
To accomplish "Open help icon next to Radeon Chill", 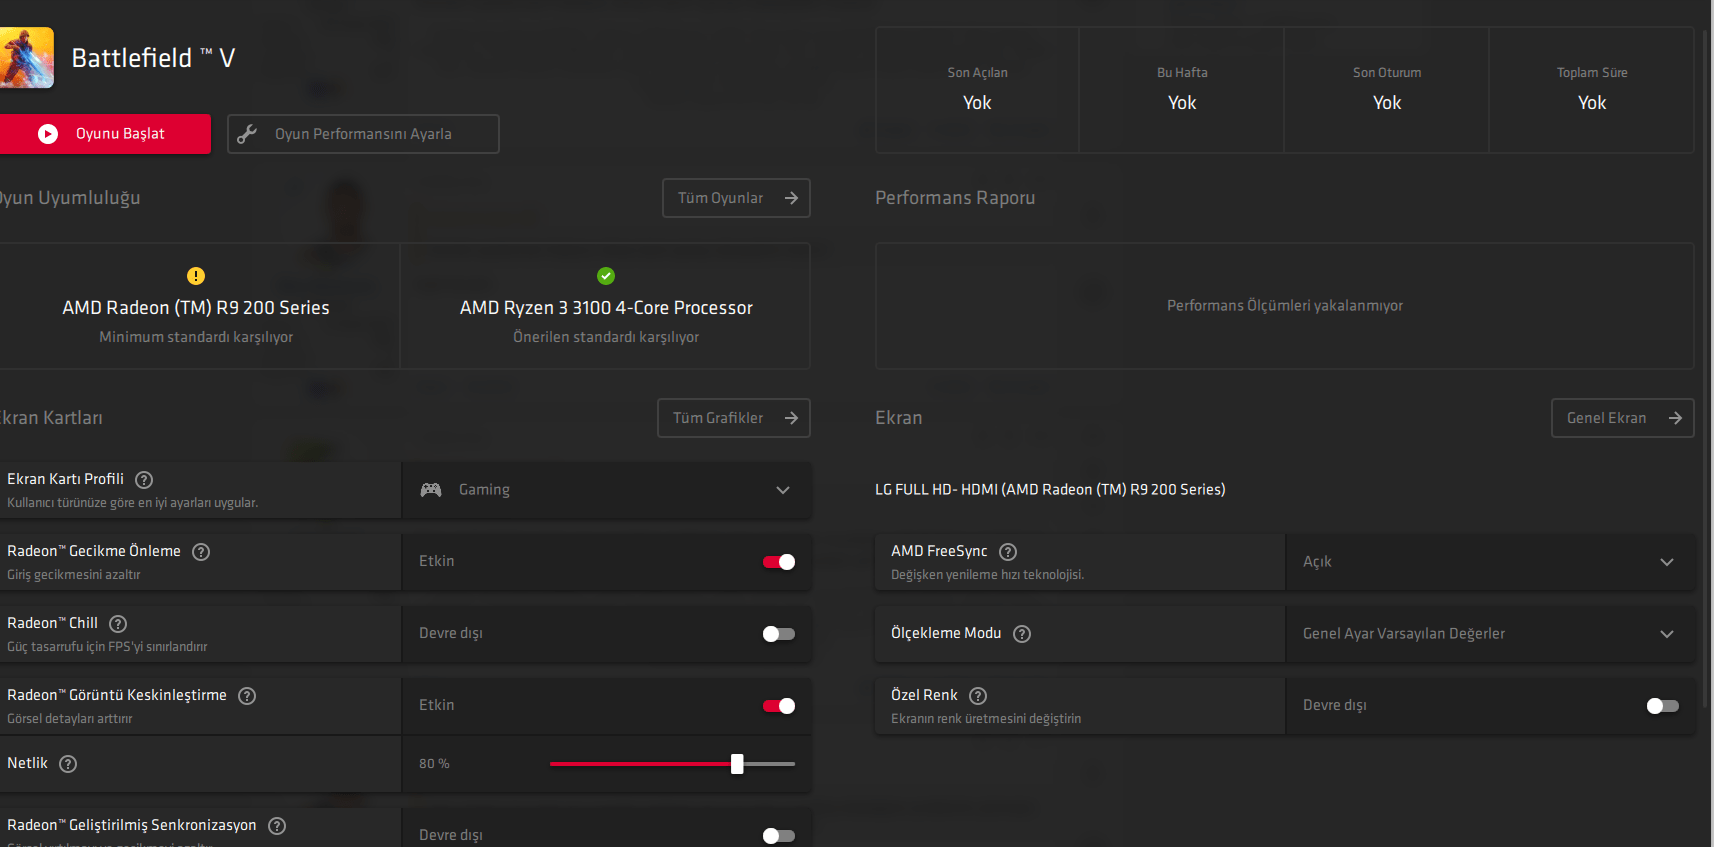I will click(118, 624).
